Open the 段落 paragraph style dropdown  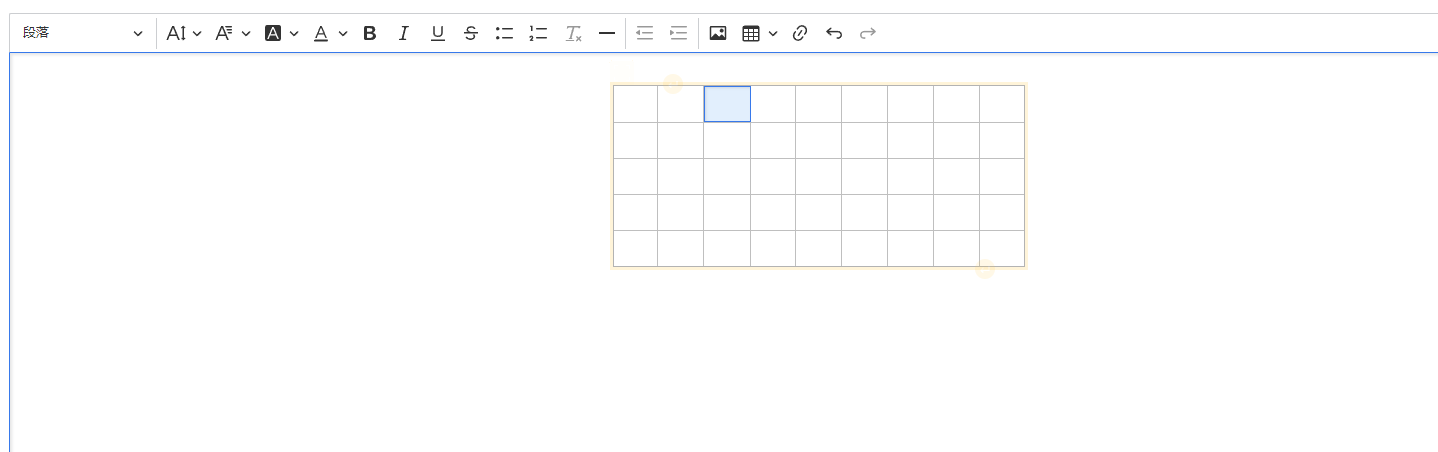83,33
